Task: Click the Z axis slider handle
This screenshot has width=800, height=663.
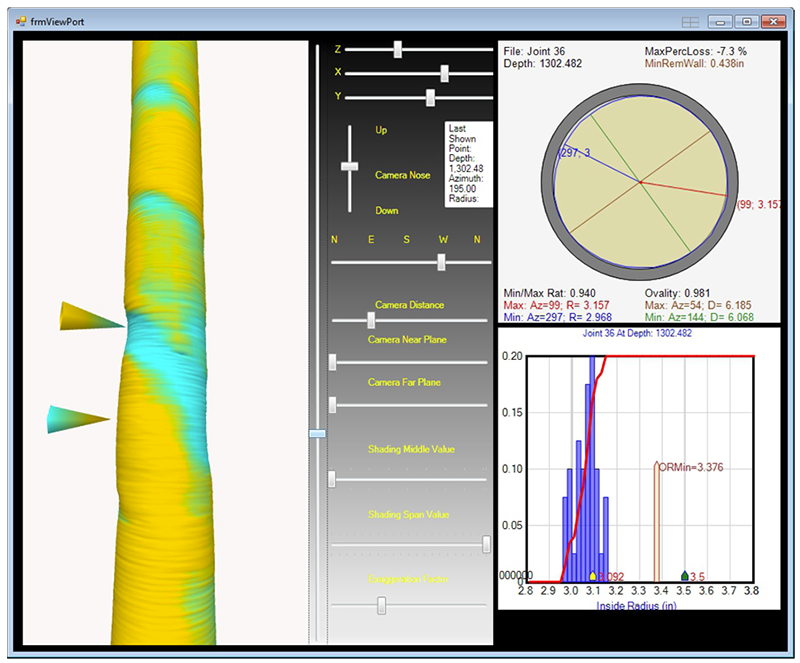Action: click(398, 50)
